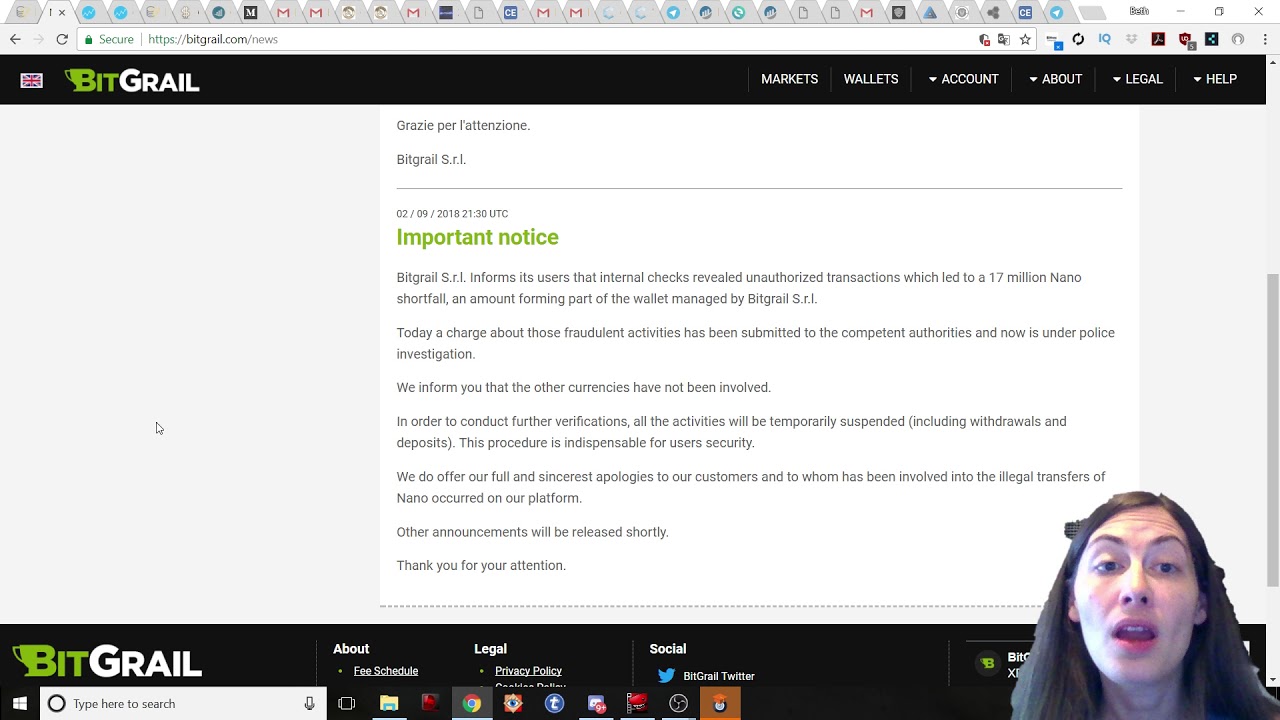
Task: Click the Google Translate icon in address bar
Action: (x=1004, y=39)
